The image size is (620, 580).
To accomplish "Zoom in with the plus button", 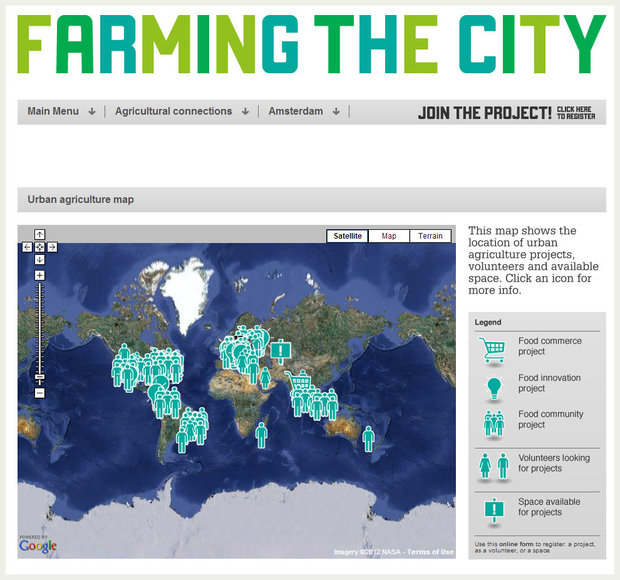I will 40,275.
